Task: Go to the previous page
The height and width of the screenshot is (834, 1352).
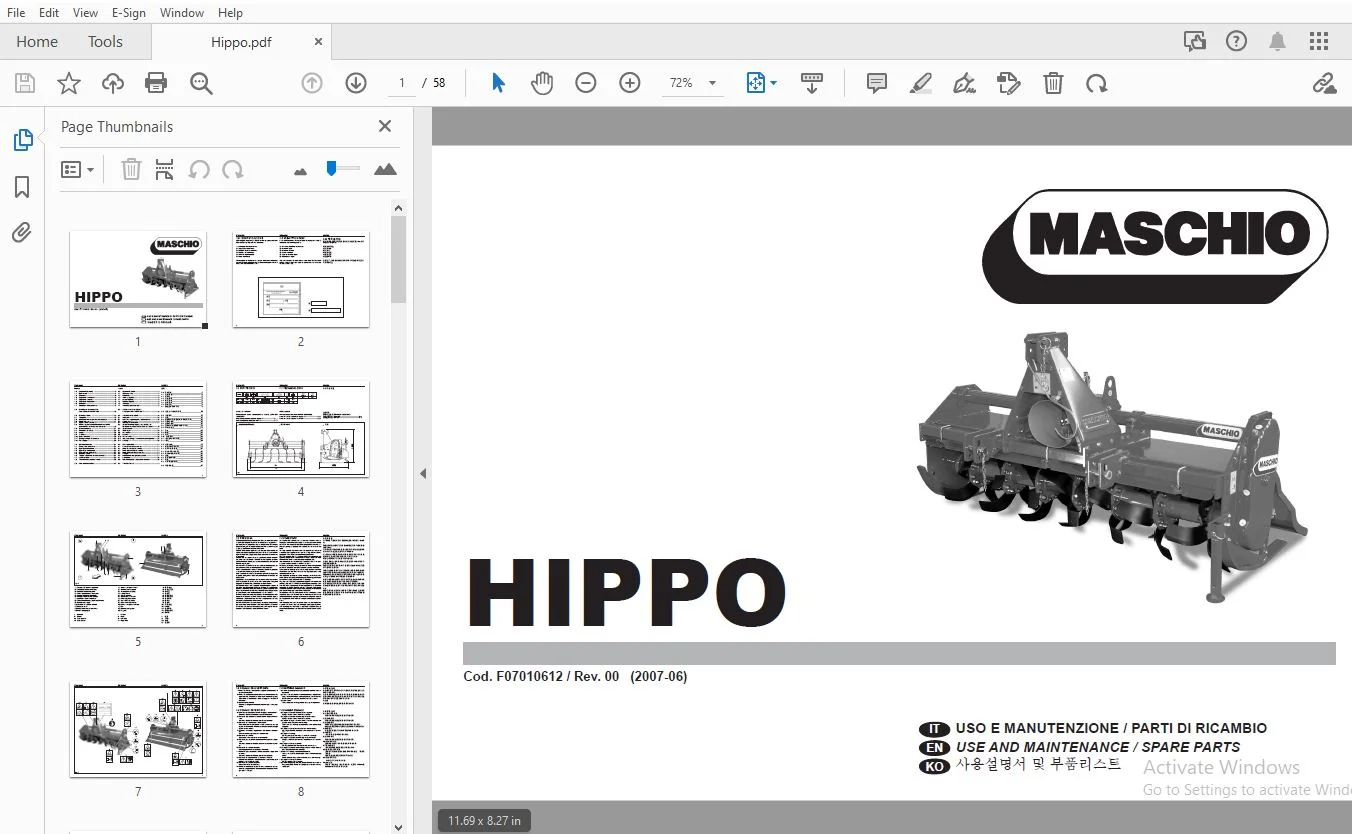Action: pyautogui.click(x=312, y=83)
